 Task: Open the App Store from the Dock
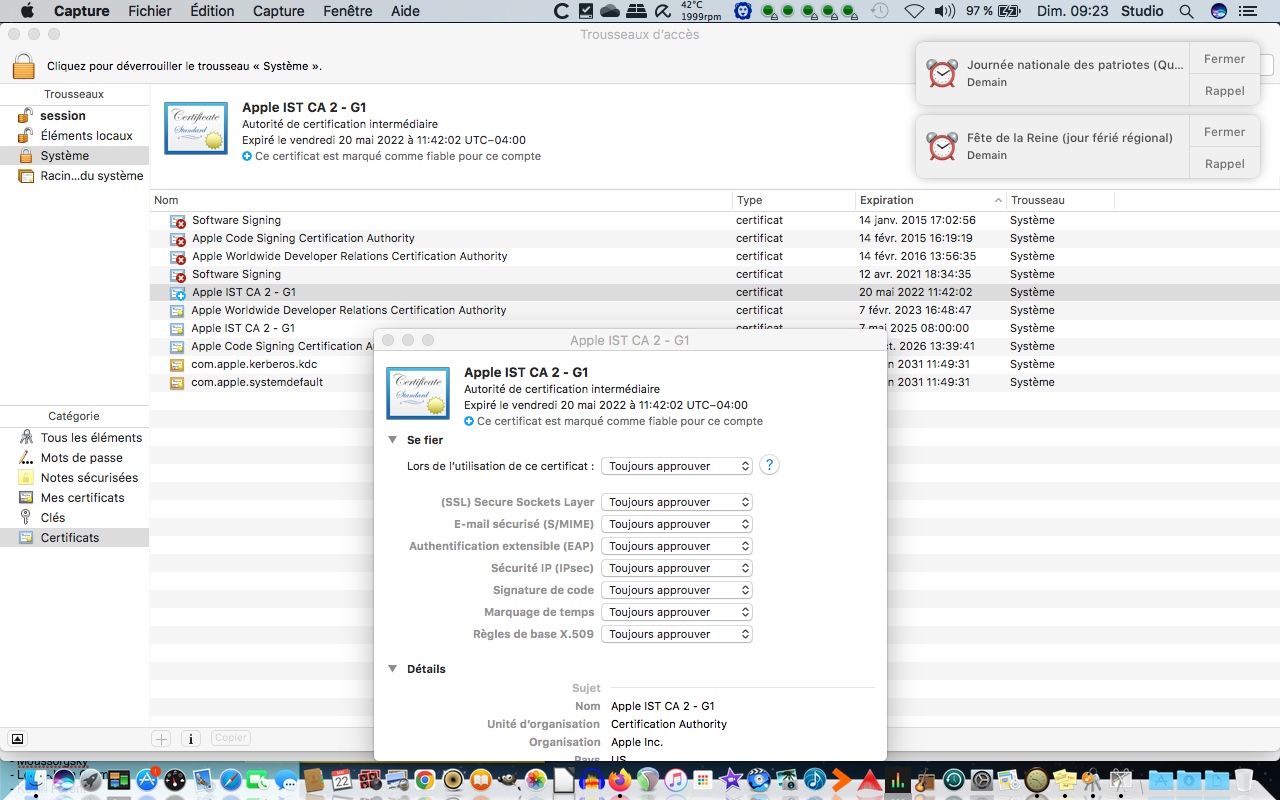pos(147,780)
